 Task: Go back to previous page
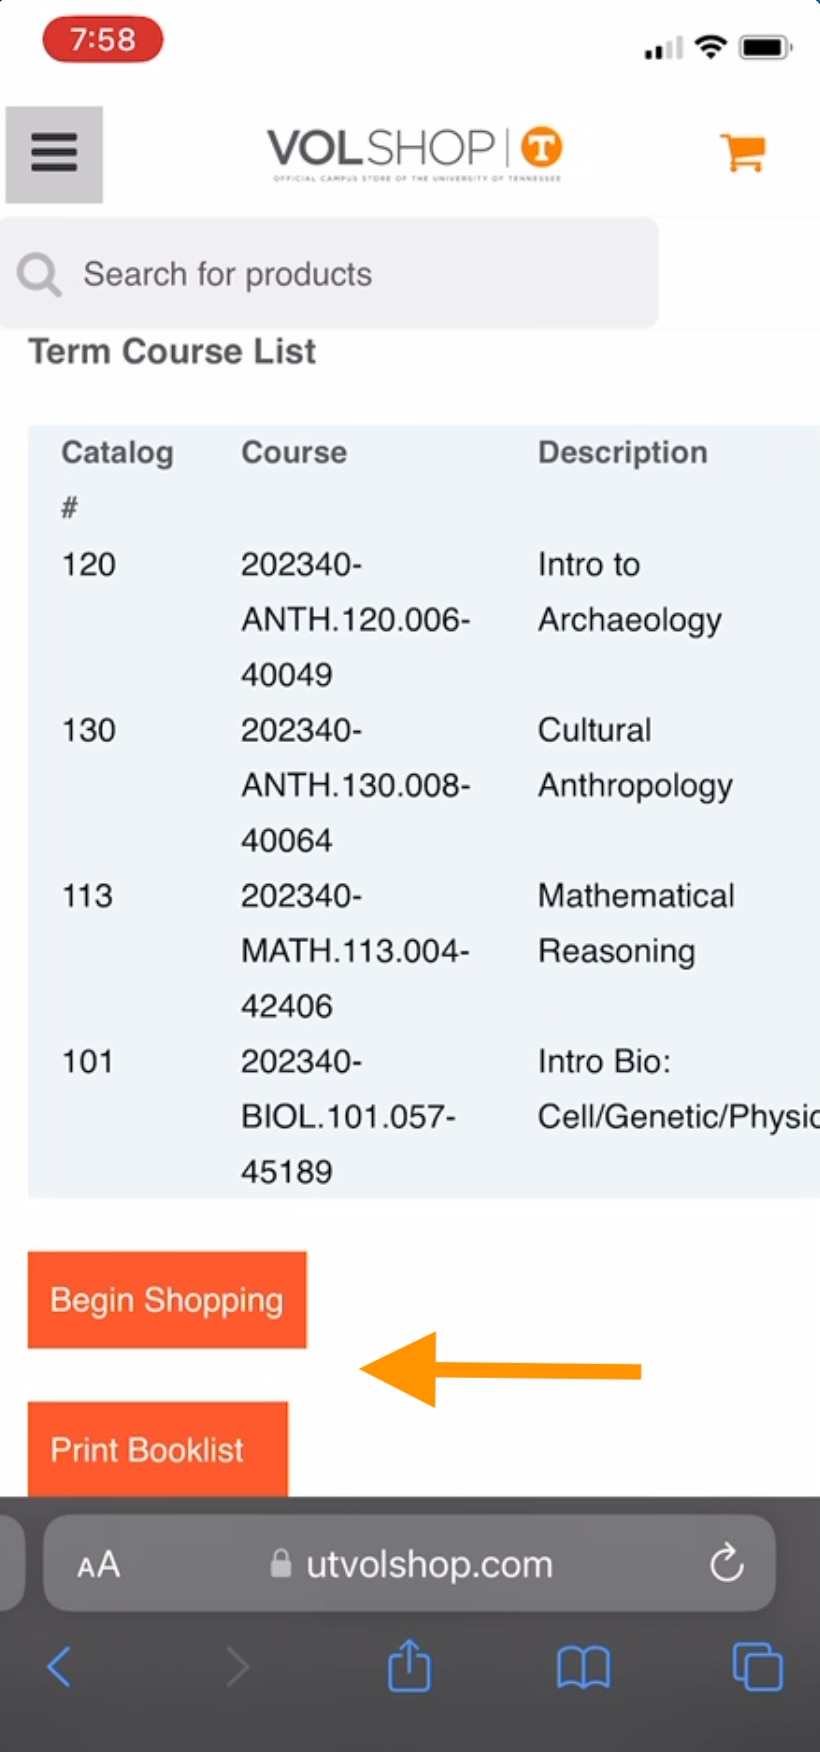pos(60,1667)
